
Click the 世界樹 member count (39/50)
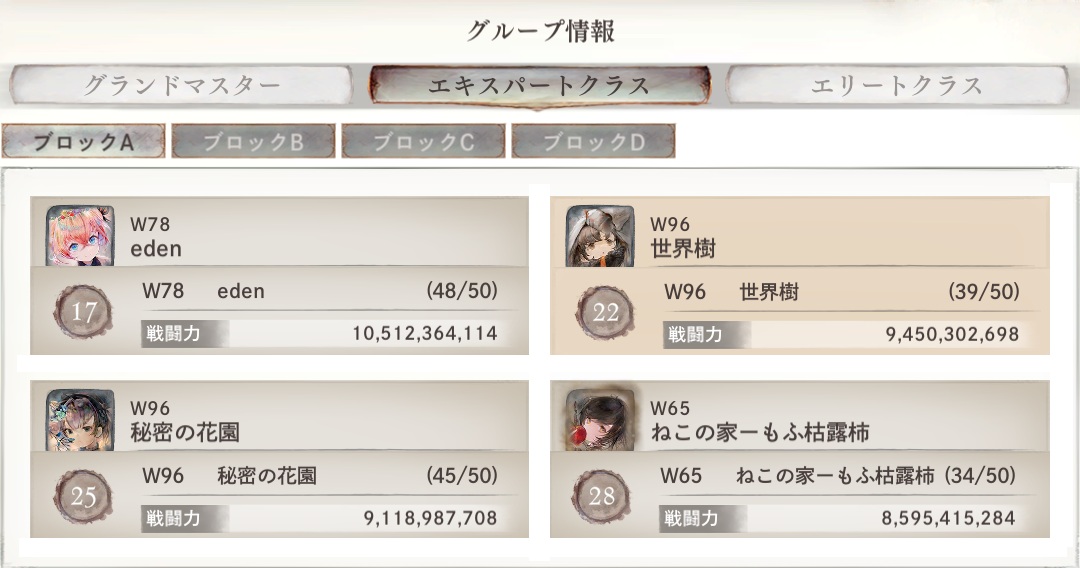[x=983, y=292]
